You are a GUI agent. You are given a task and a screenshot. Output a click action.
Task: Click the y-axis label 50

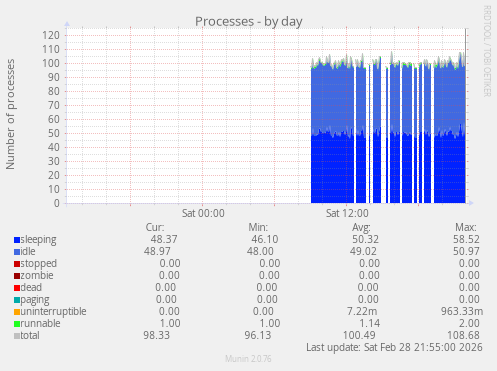(x=54, y=133)
